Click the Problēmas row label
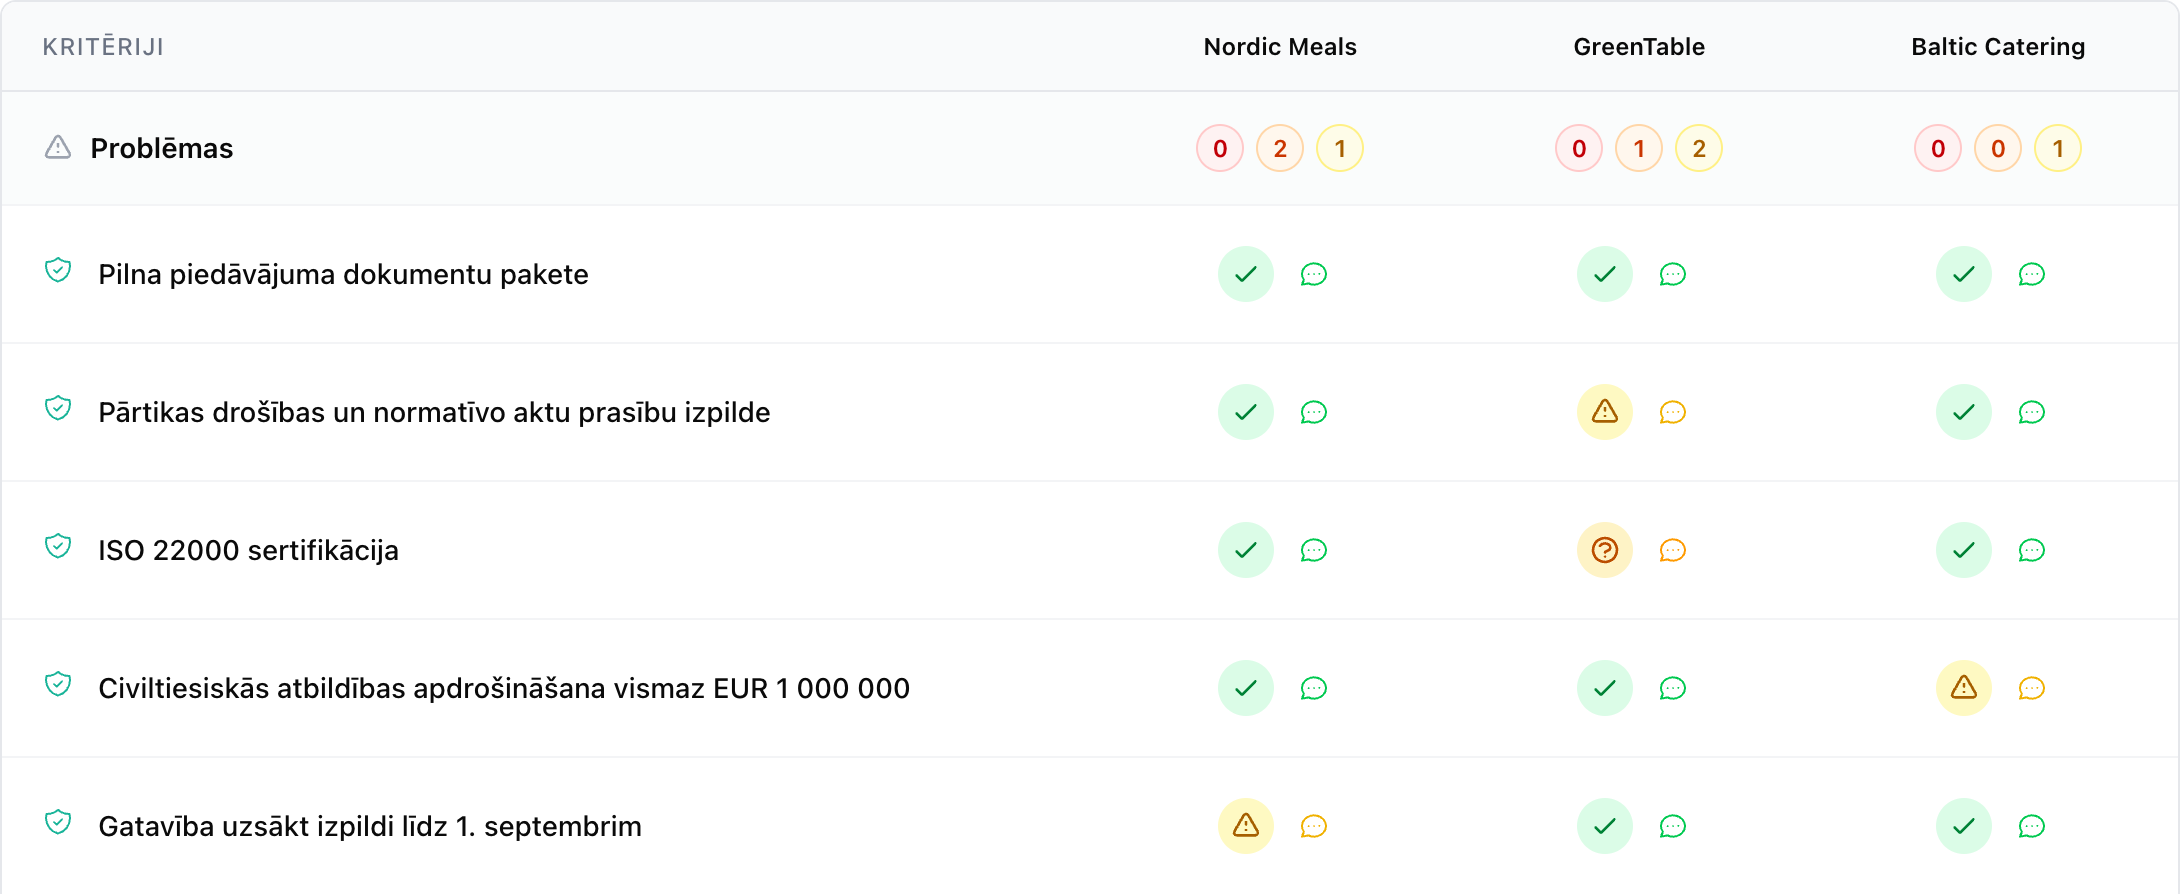The width and height of the screenshot is (2180, 894). click(x=161, y=148)
